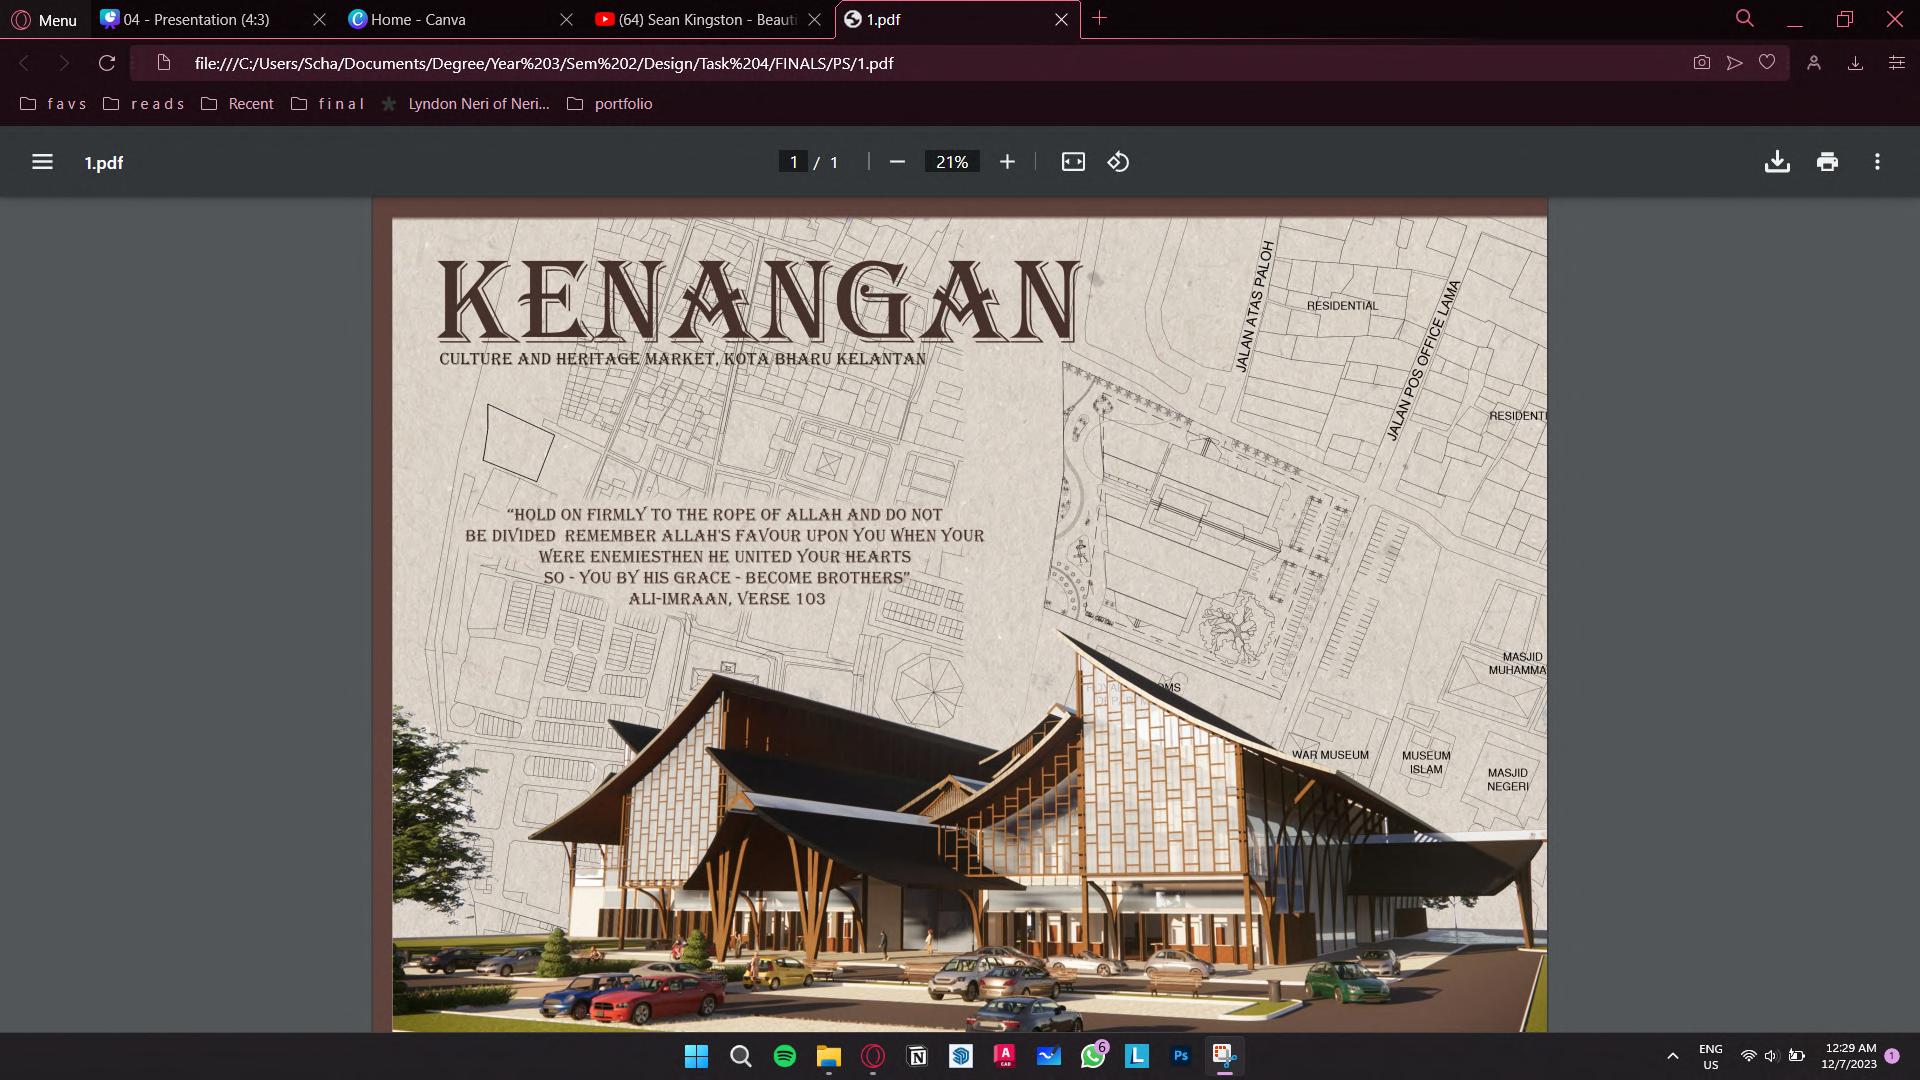Rotate the PDF counterclockwise
The height and width of the screenshot is (1080, 1920).
pos(1118,162)
